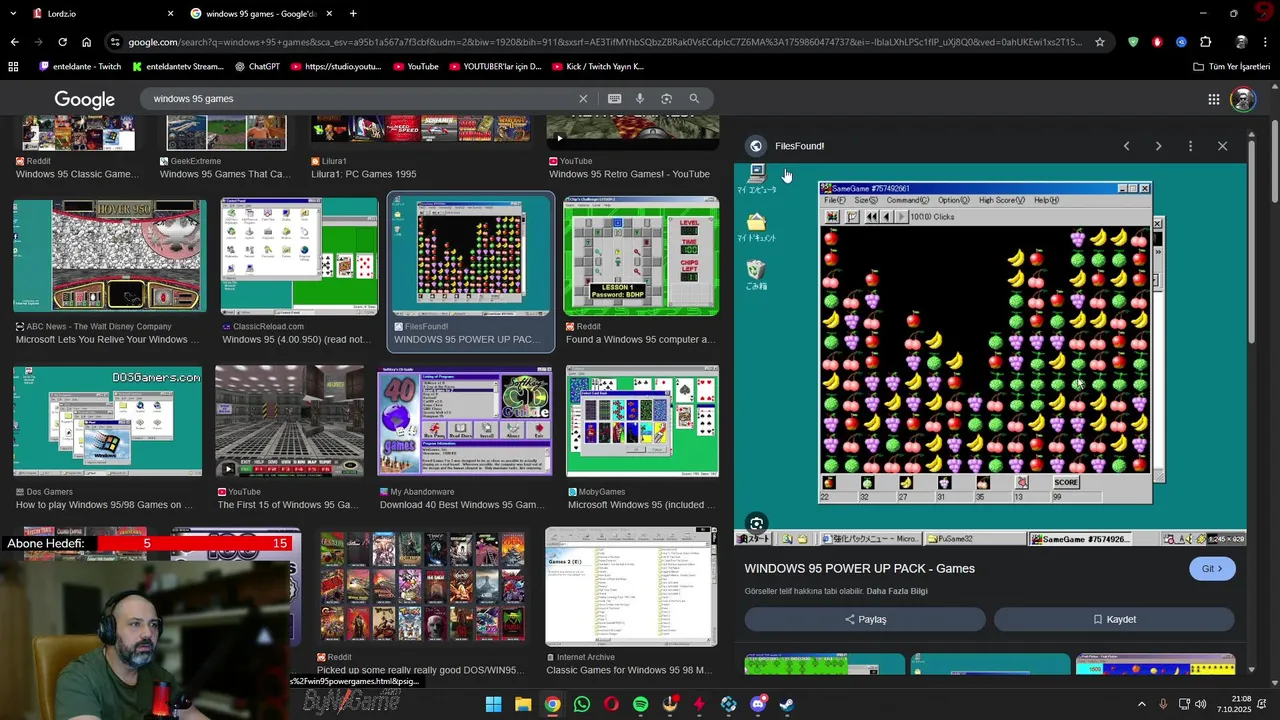The image size is (1280, 720).
Task: Select the Hover thumbnail from ABC News
Action: tap(109, 256)
